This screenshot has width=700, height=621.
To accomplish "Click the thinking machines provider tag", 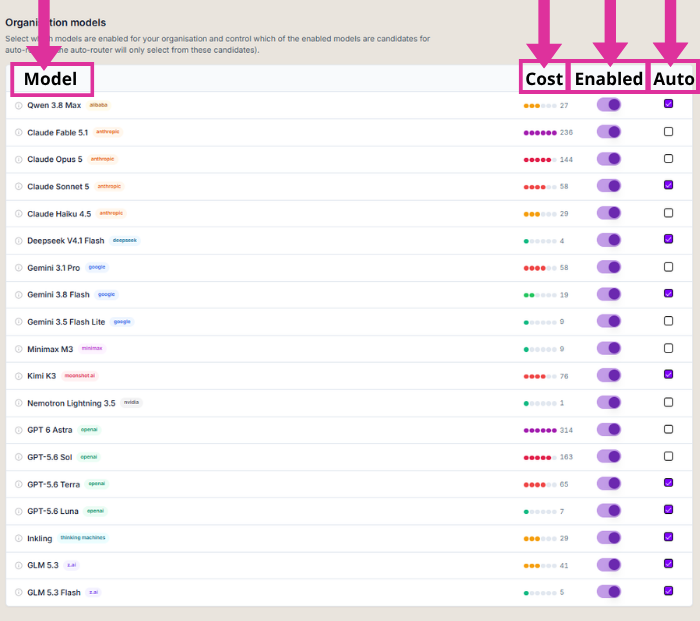I will (x=83, y=538).
